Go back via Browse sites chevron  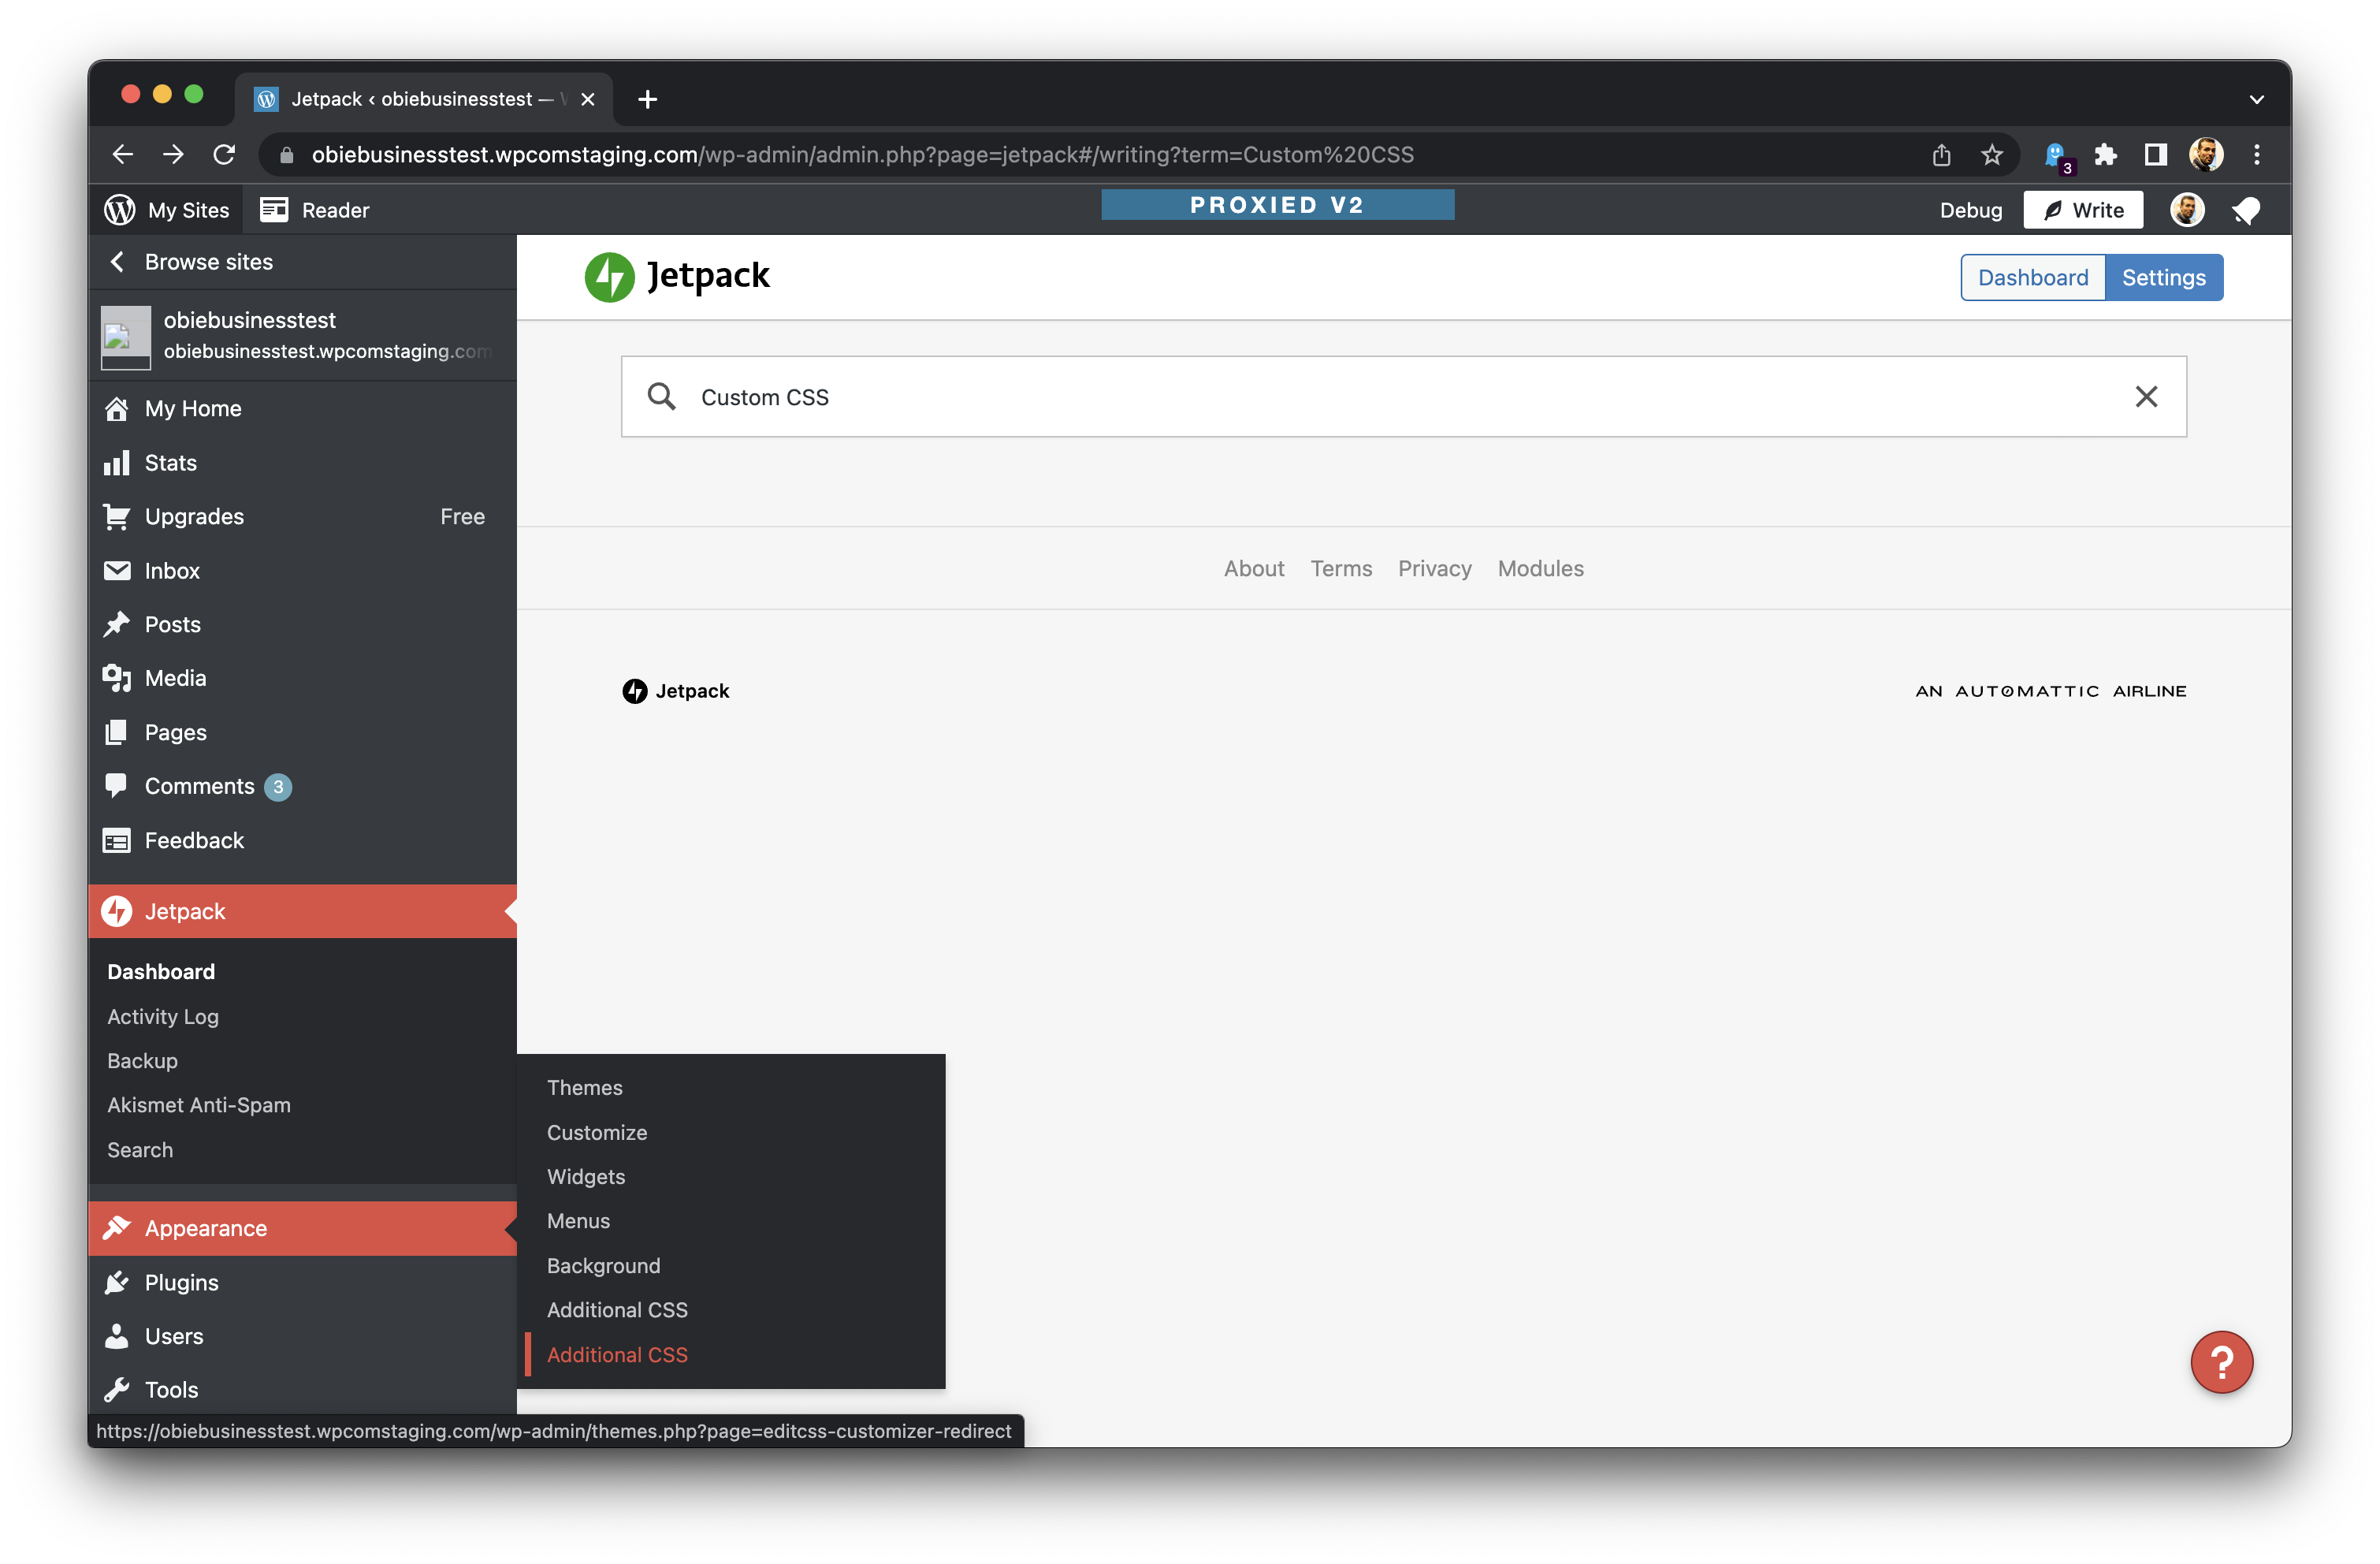(117, 262)
